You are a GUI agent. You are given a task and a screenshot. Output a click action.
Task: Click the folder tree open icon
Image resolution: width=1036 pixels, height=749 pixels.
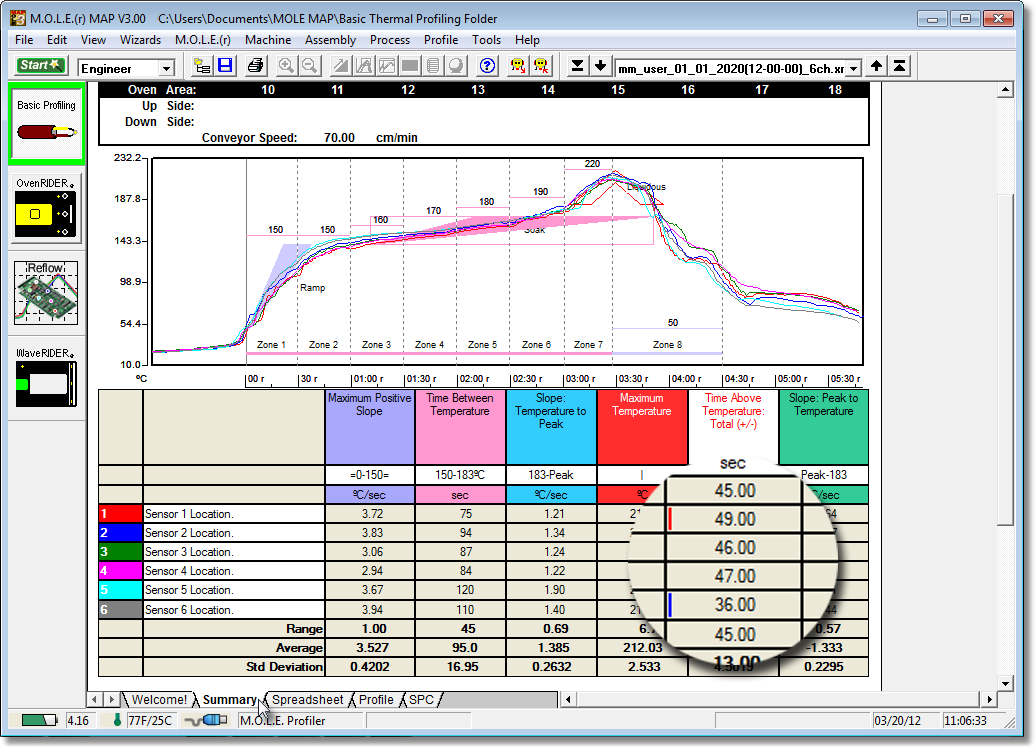(x=202, y=66)
